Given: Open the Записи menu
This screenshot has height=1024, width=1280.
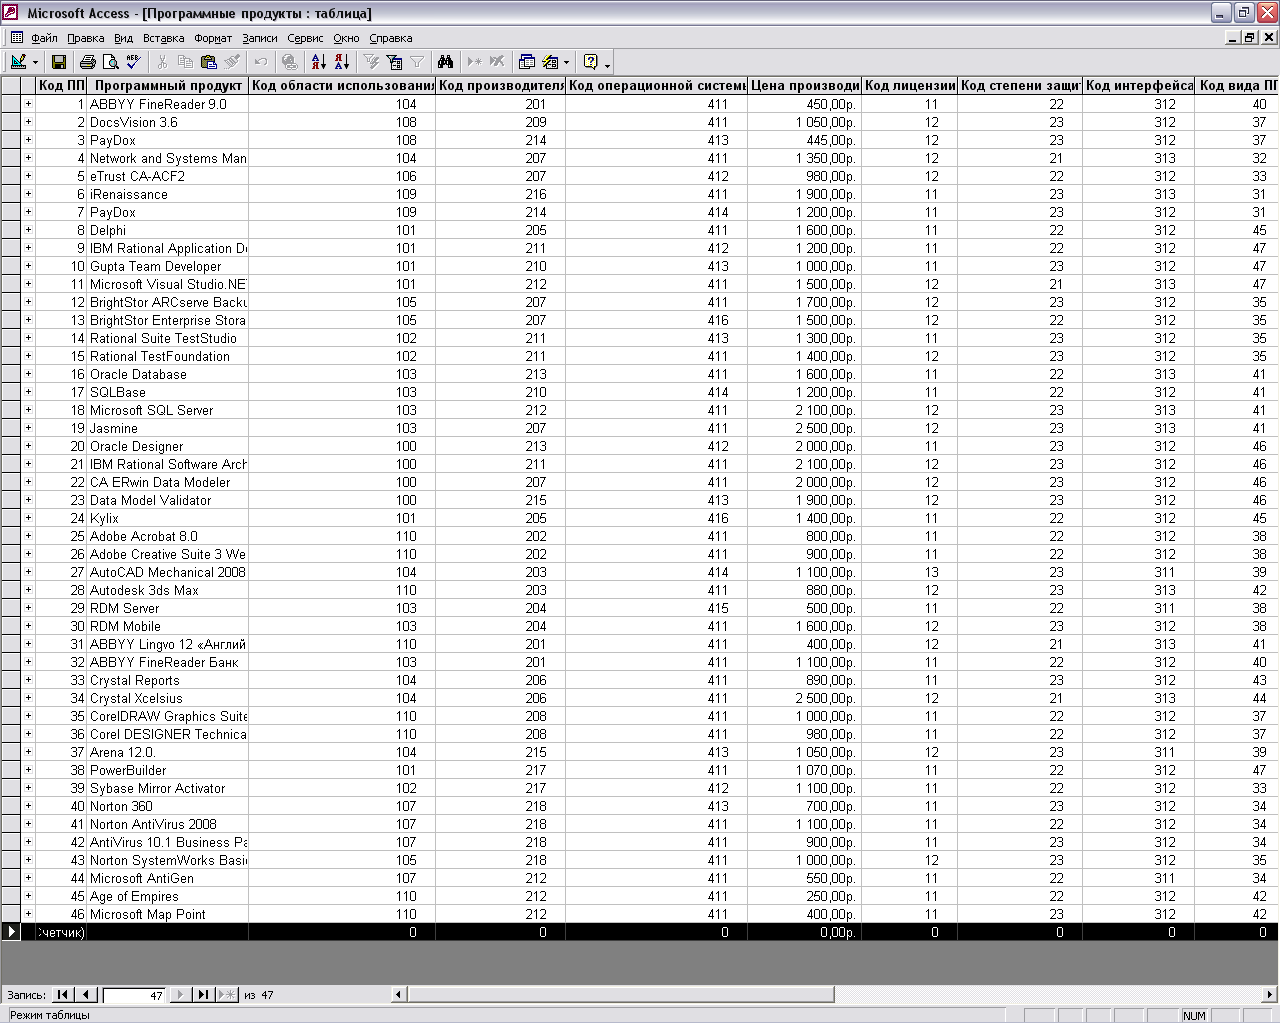Looking at the screenshot, I should (260, 38).
